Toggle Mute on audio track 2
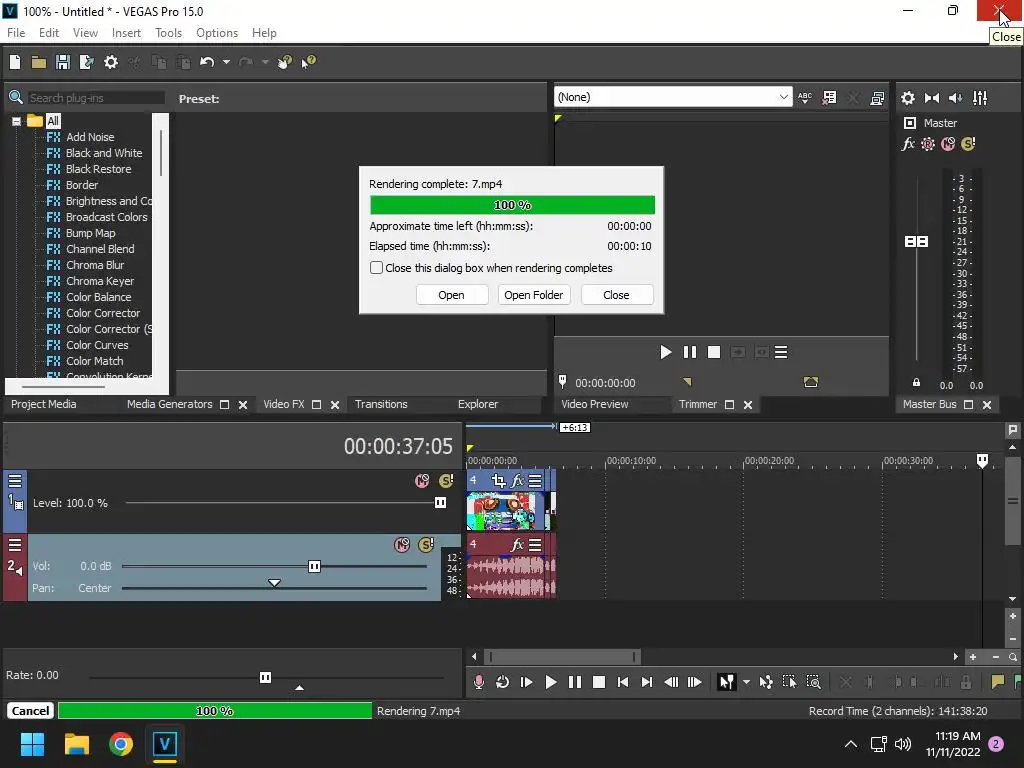This screenshot has width=1024, height=768. pos(402,545)
